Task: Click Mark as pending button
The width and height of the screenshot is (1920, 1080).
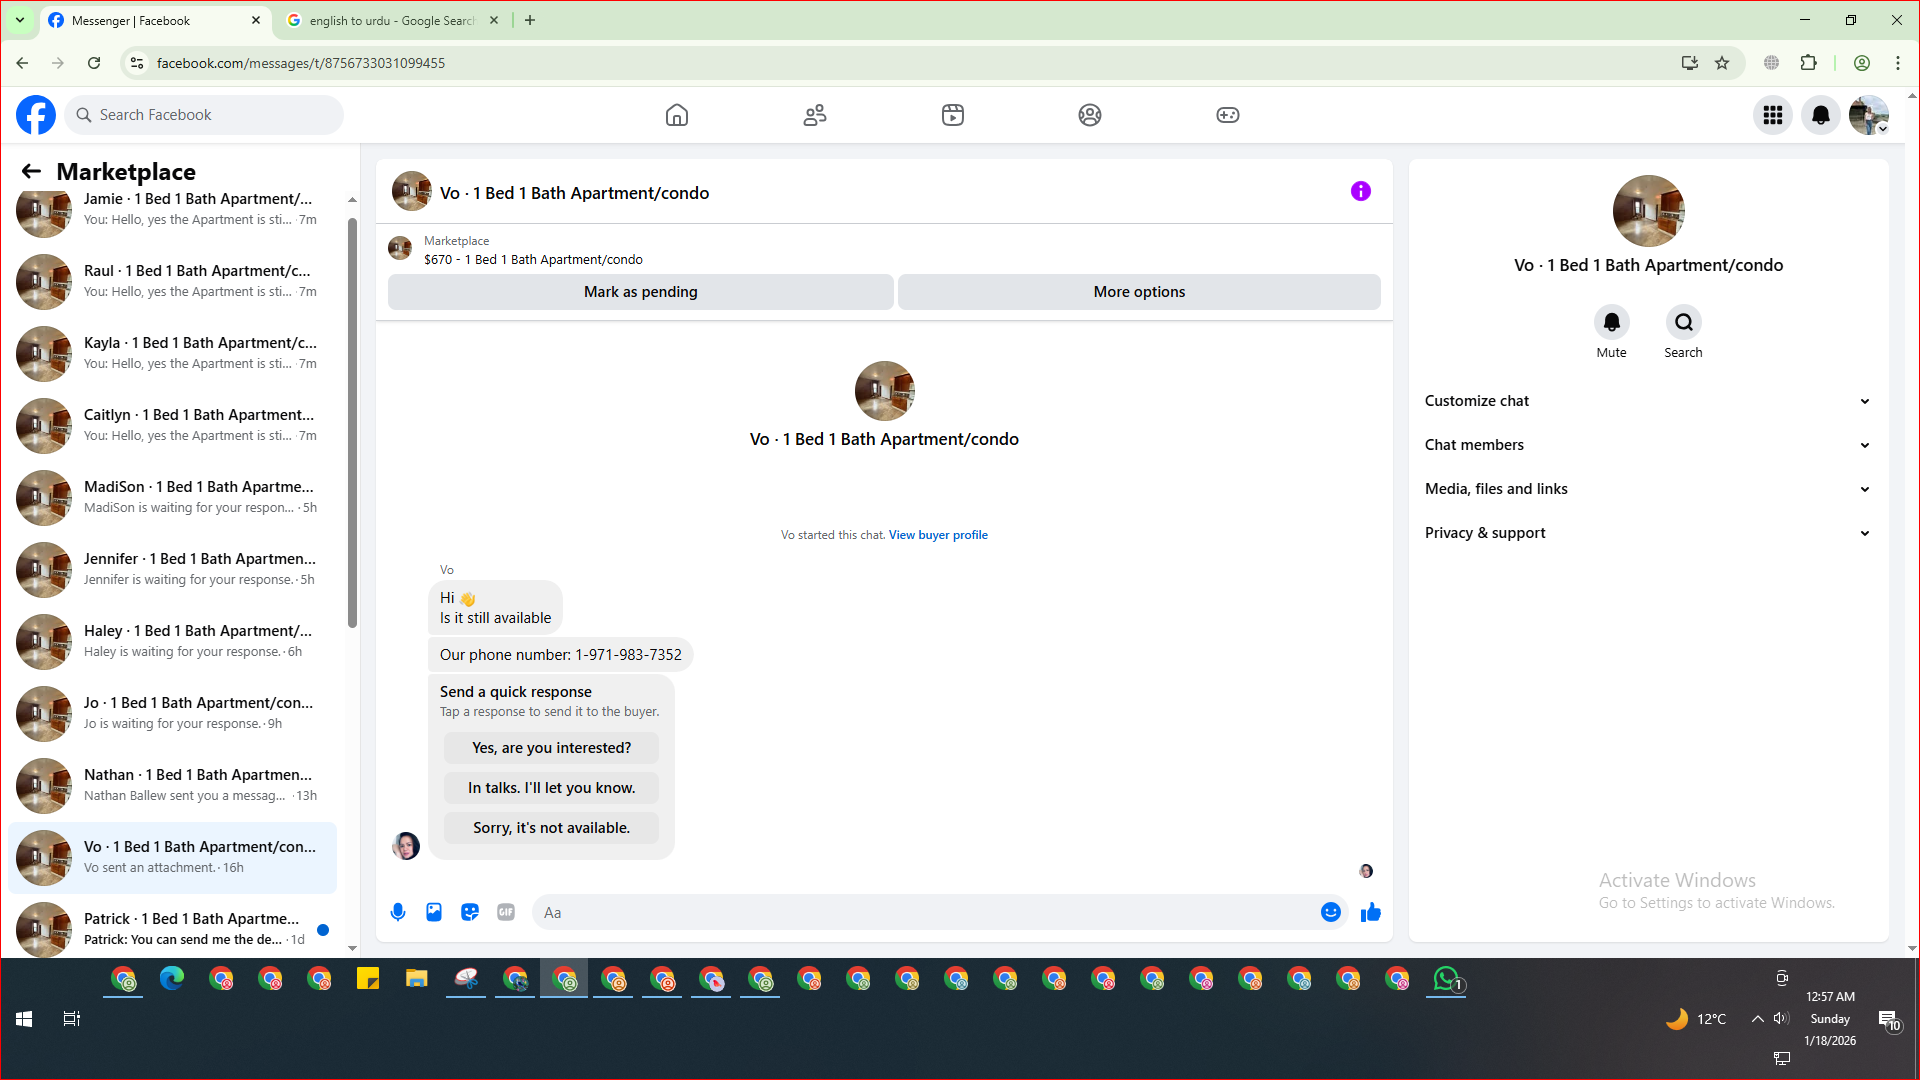Action: (x=640, y=292)
